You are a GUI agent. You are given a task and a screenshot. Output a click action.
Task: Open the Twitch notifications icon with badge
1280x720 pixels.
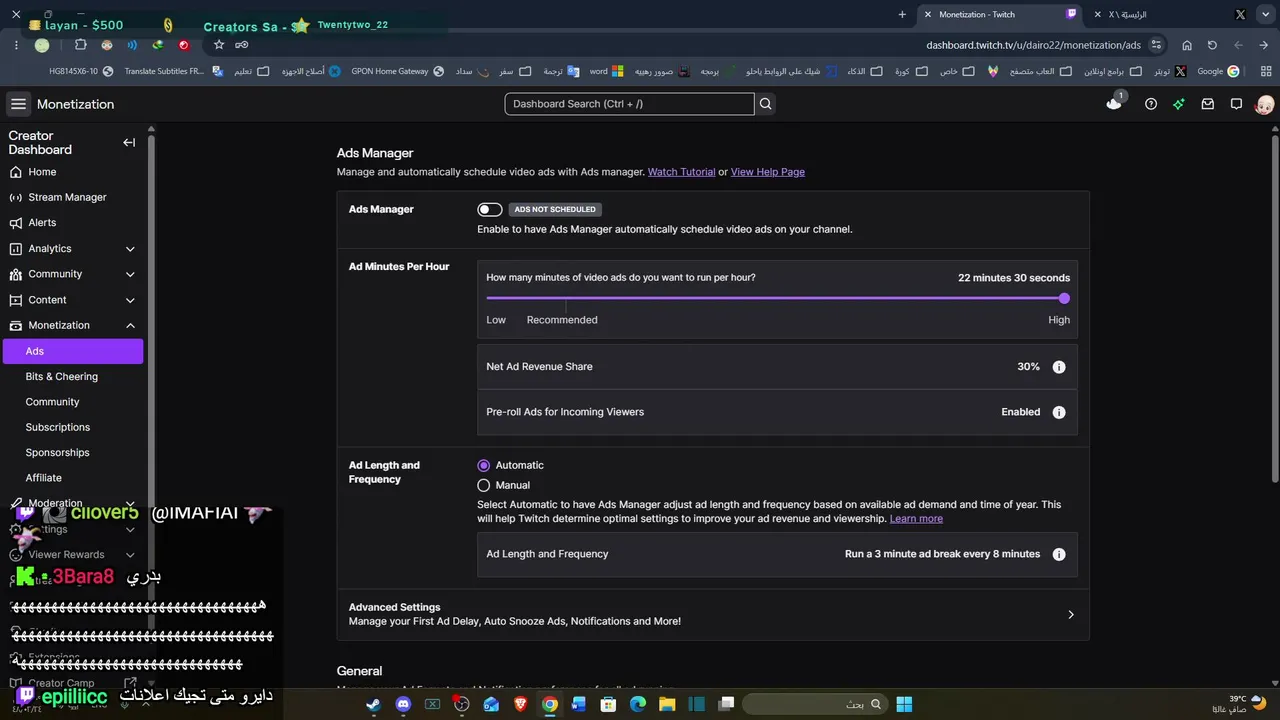point(1114,103)
